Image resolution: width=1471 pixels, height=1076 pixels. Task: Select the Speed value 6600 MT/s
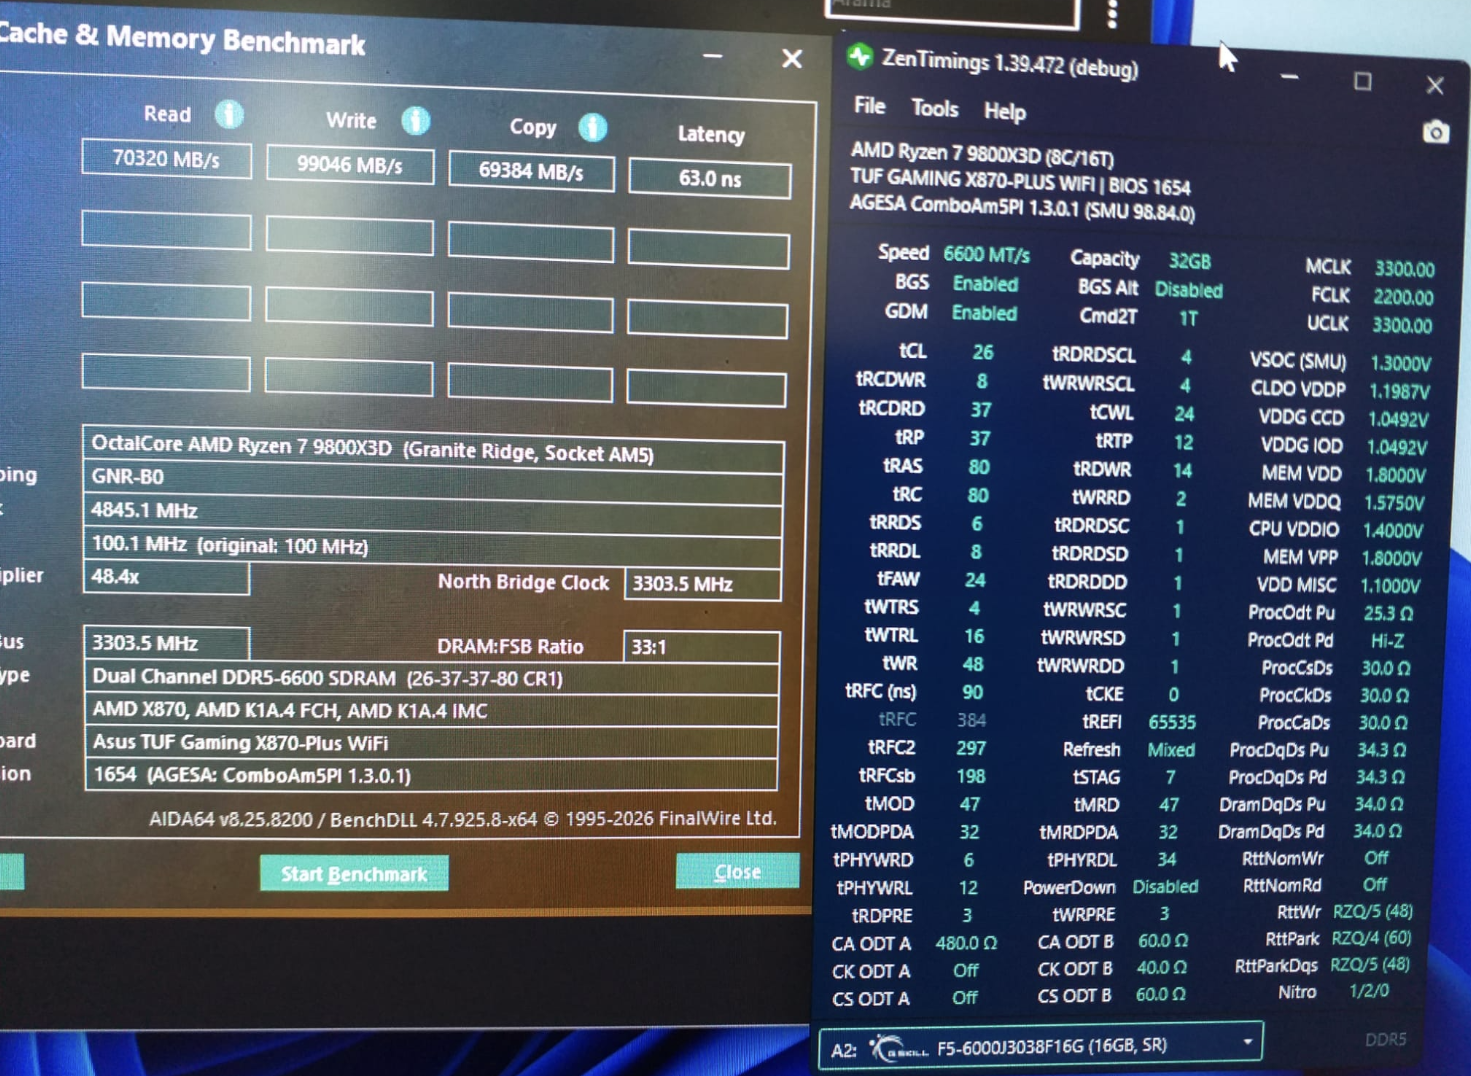pos(986,255)
